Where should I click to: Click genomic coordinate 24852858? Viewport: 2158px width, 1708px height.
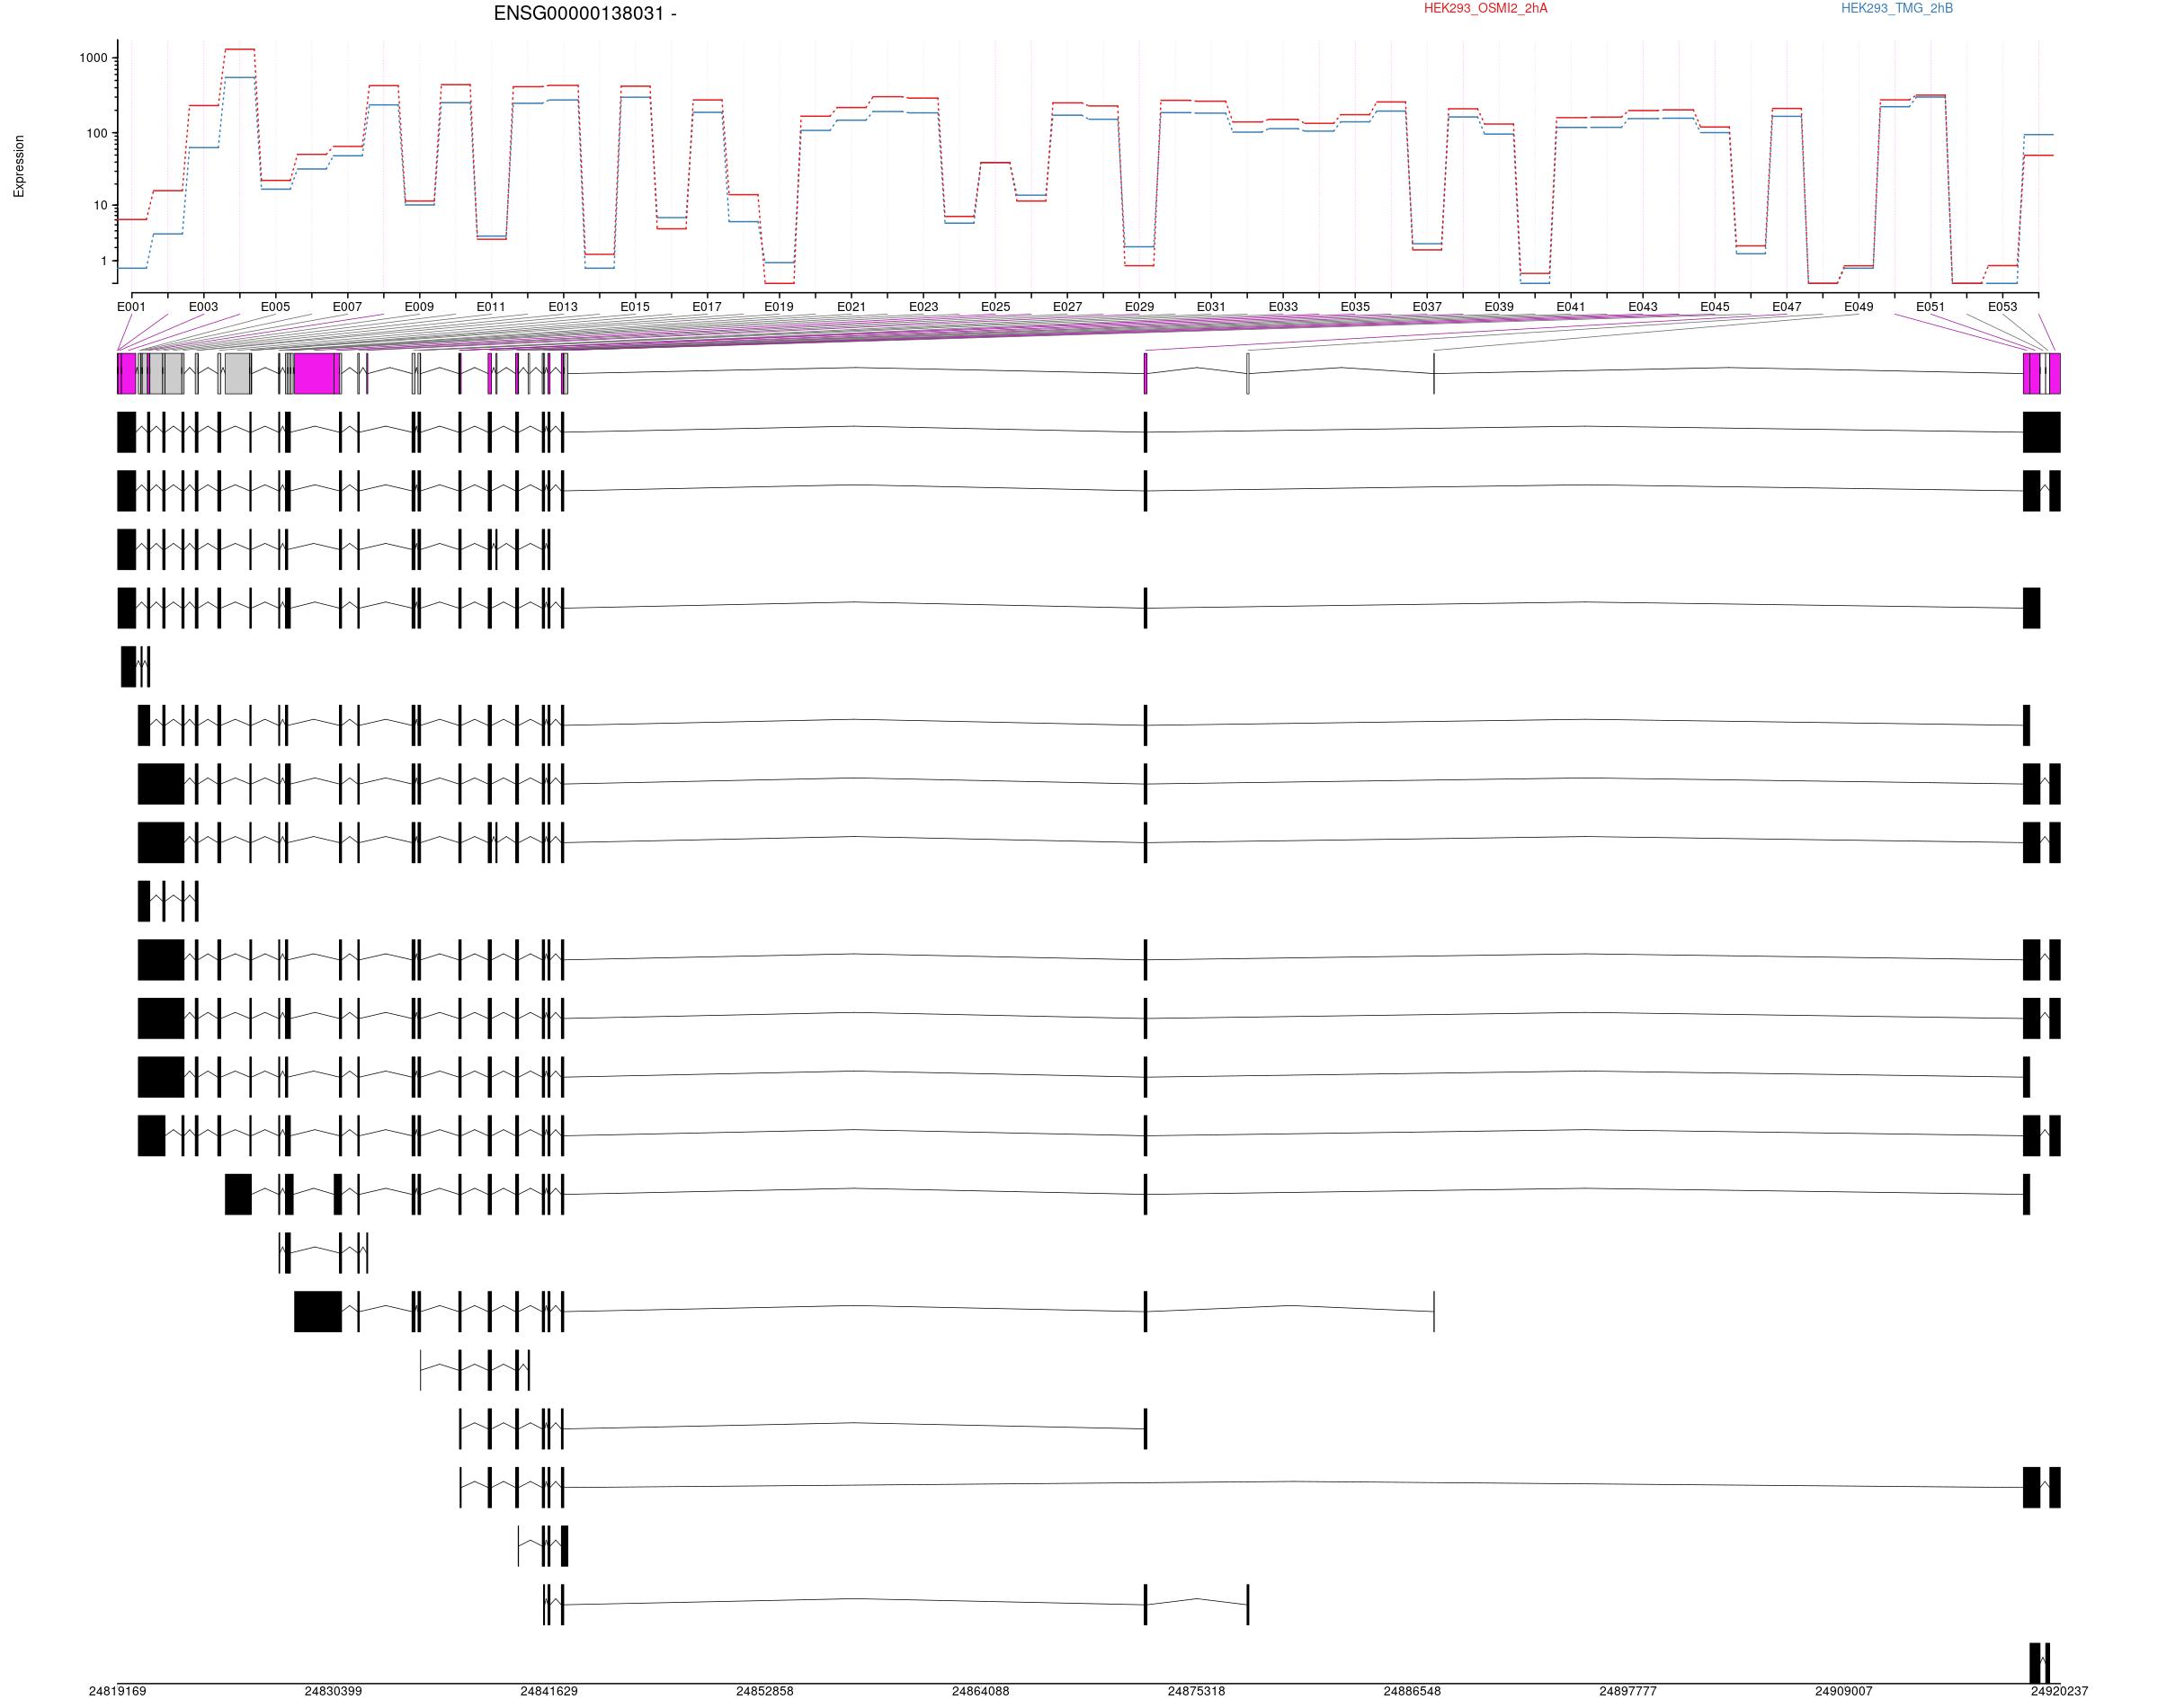point(765,1691)
